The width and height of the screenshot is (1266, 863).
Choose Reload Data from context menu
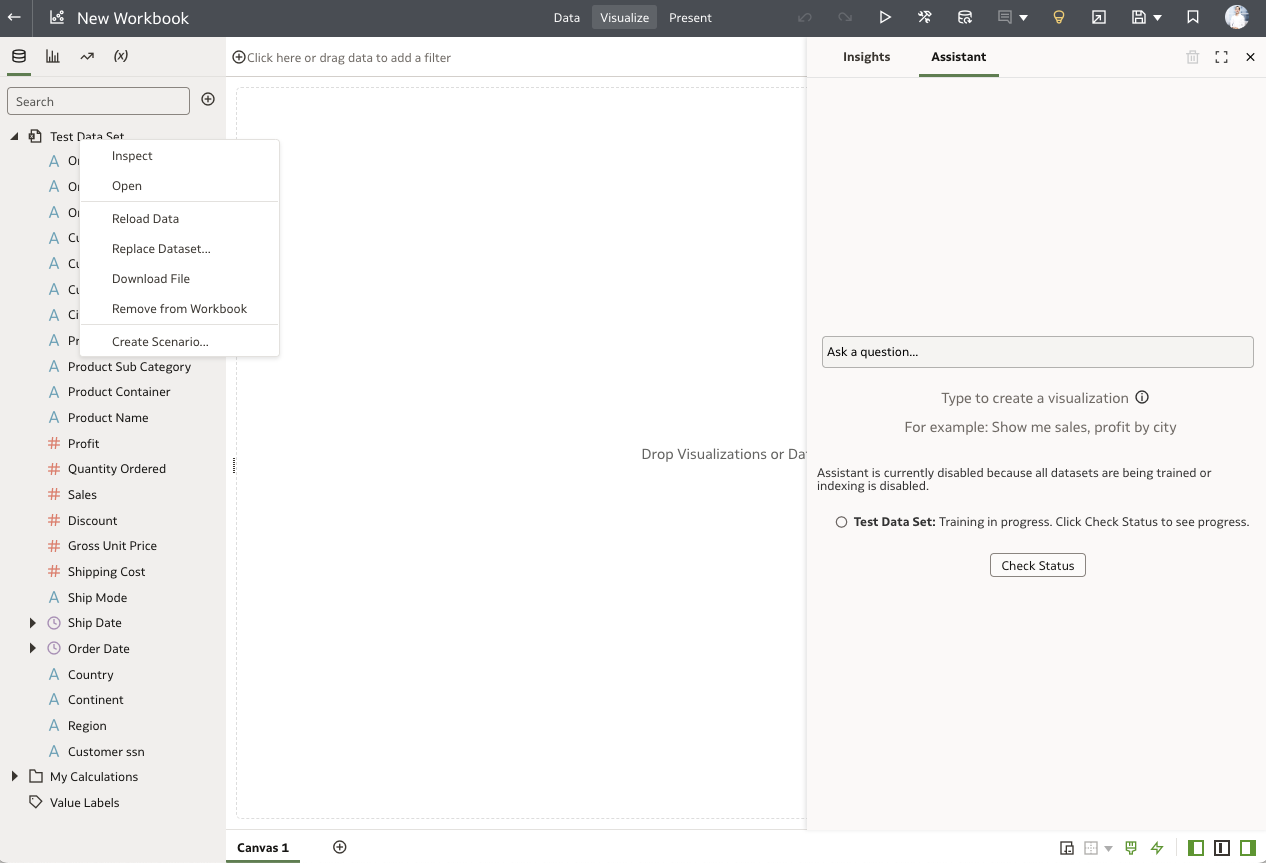[x=145, y=218]
